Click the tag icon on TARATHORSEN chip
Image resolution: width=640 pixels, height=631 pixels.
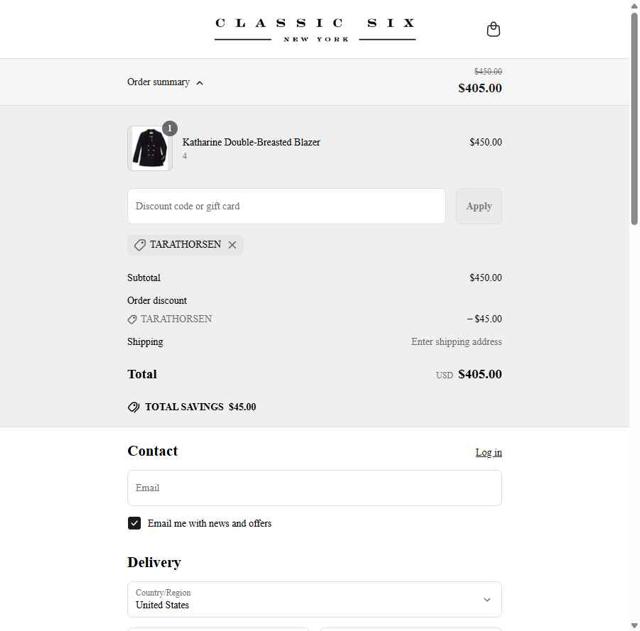coord(140,245)
